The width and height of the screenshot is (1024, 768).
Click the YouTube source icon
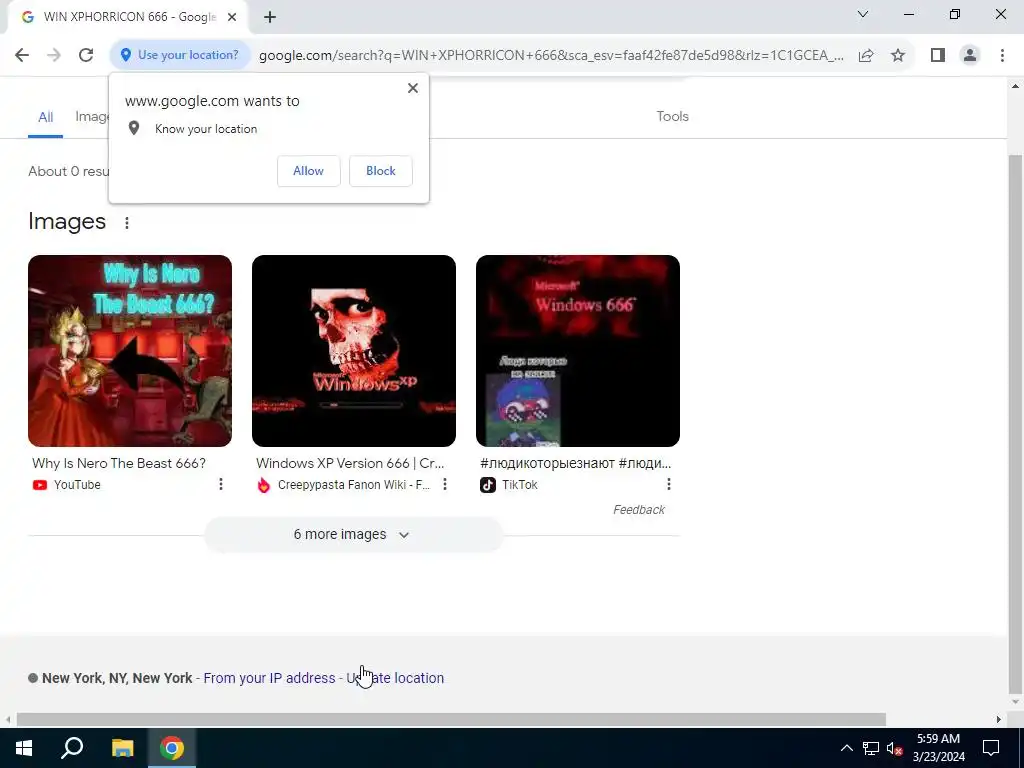40,485
